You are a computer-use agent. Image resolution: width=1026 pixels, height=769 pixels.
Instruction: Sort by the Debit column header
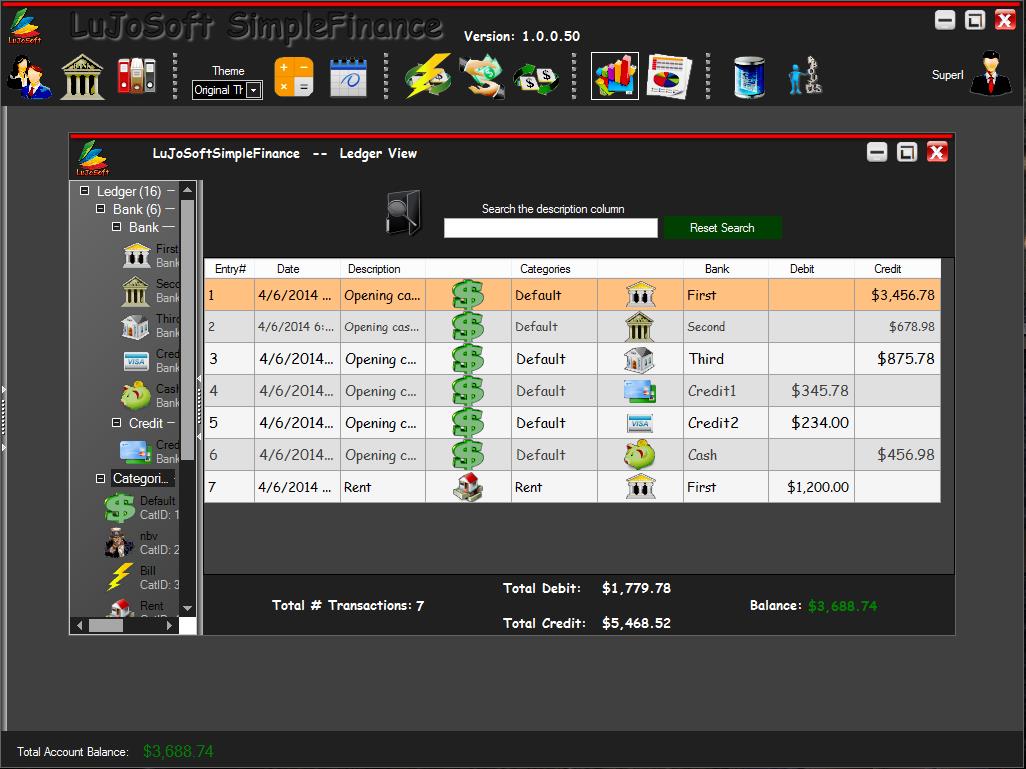(x=811, y=269)
